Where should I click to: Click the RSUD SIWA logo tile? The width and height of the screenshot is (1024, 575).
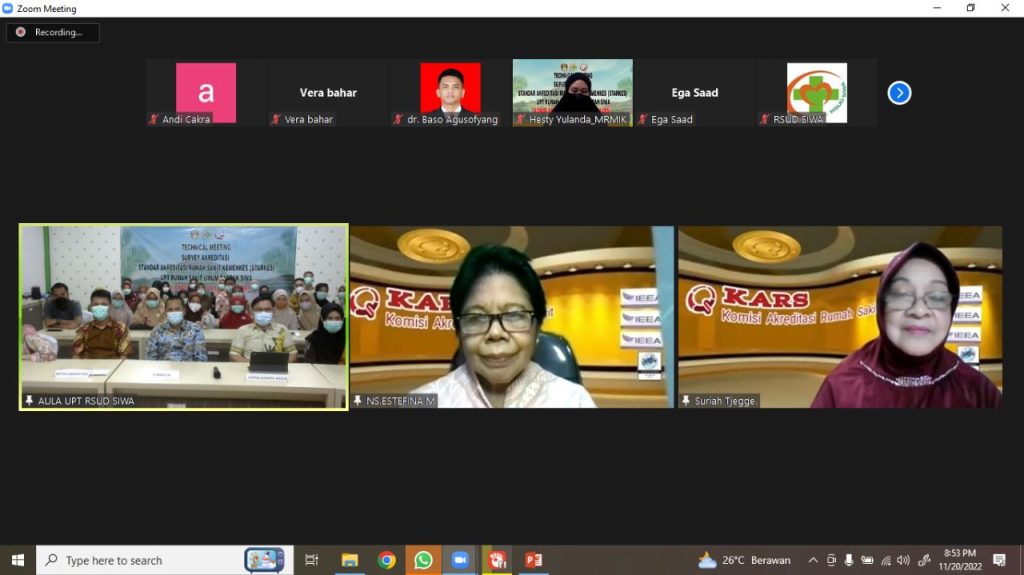click(x=816, y=92)
